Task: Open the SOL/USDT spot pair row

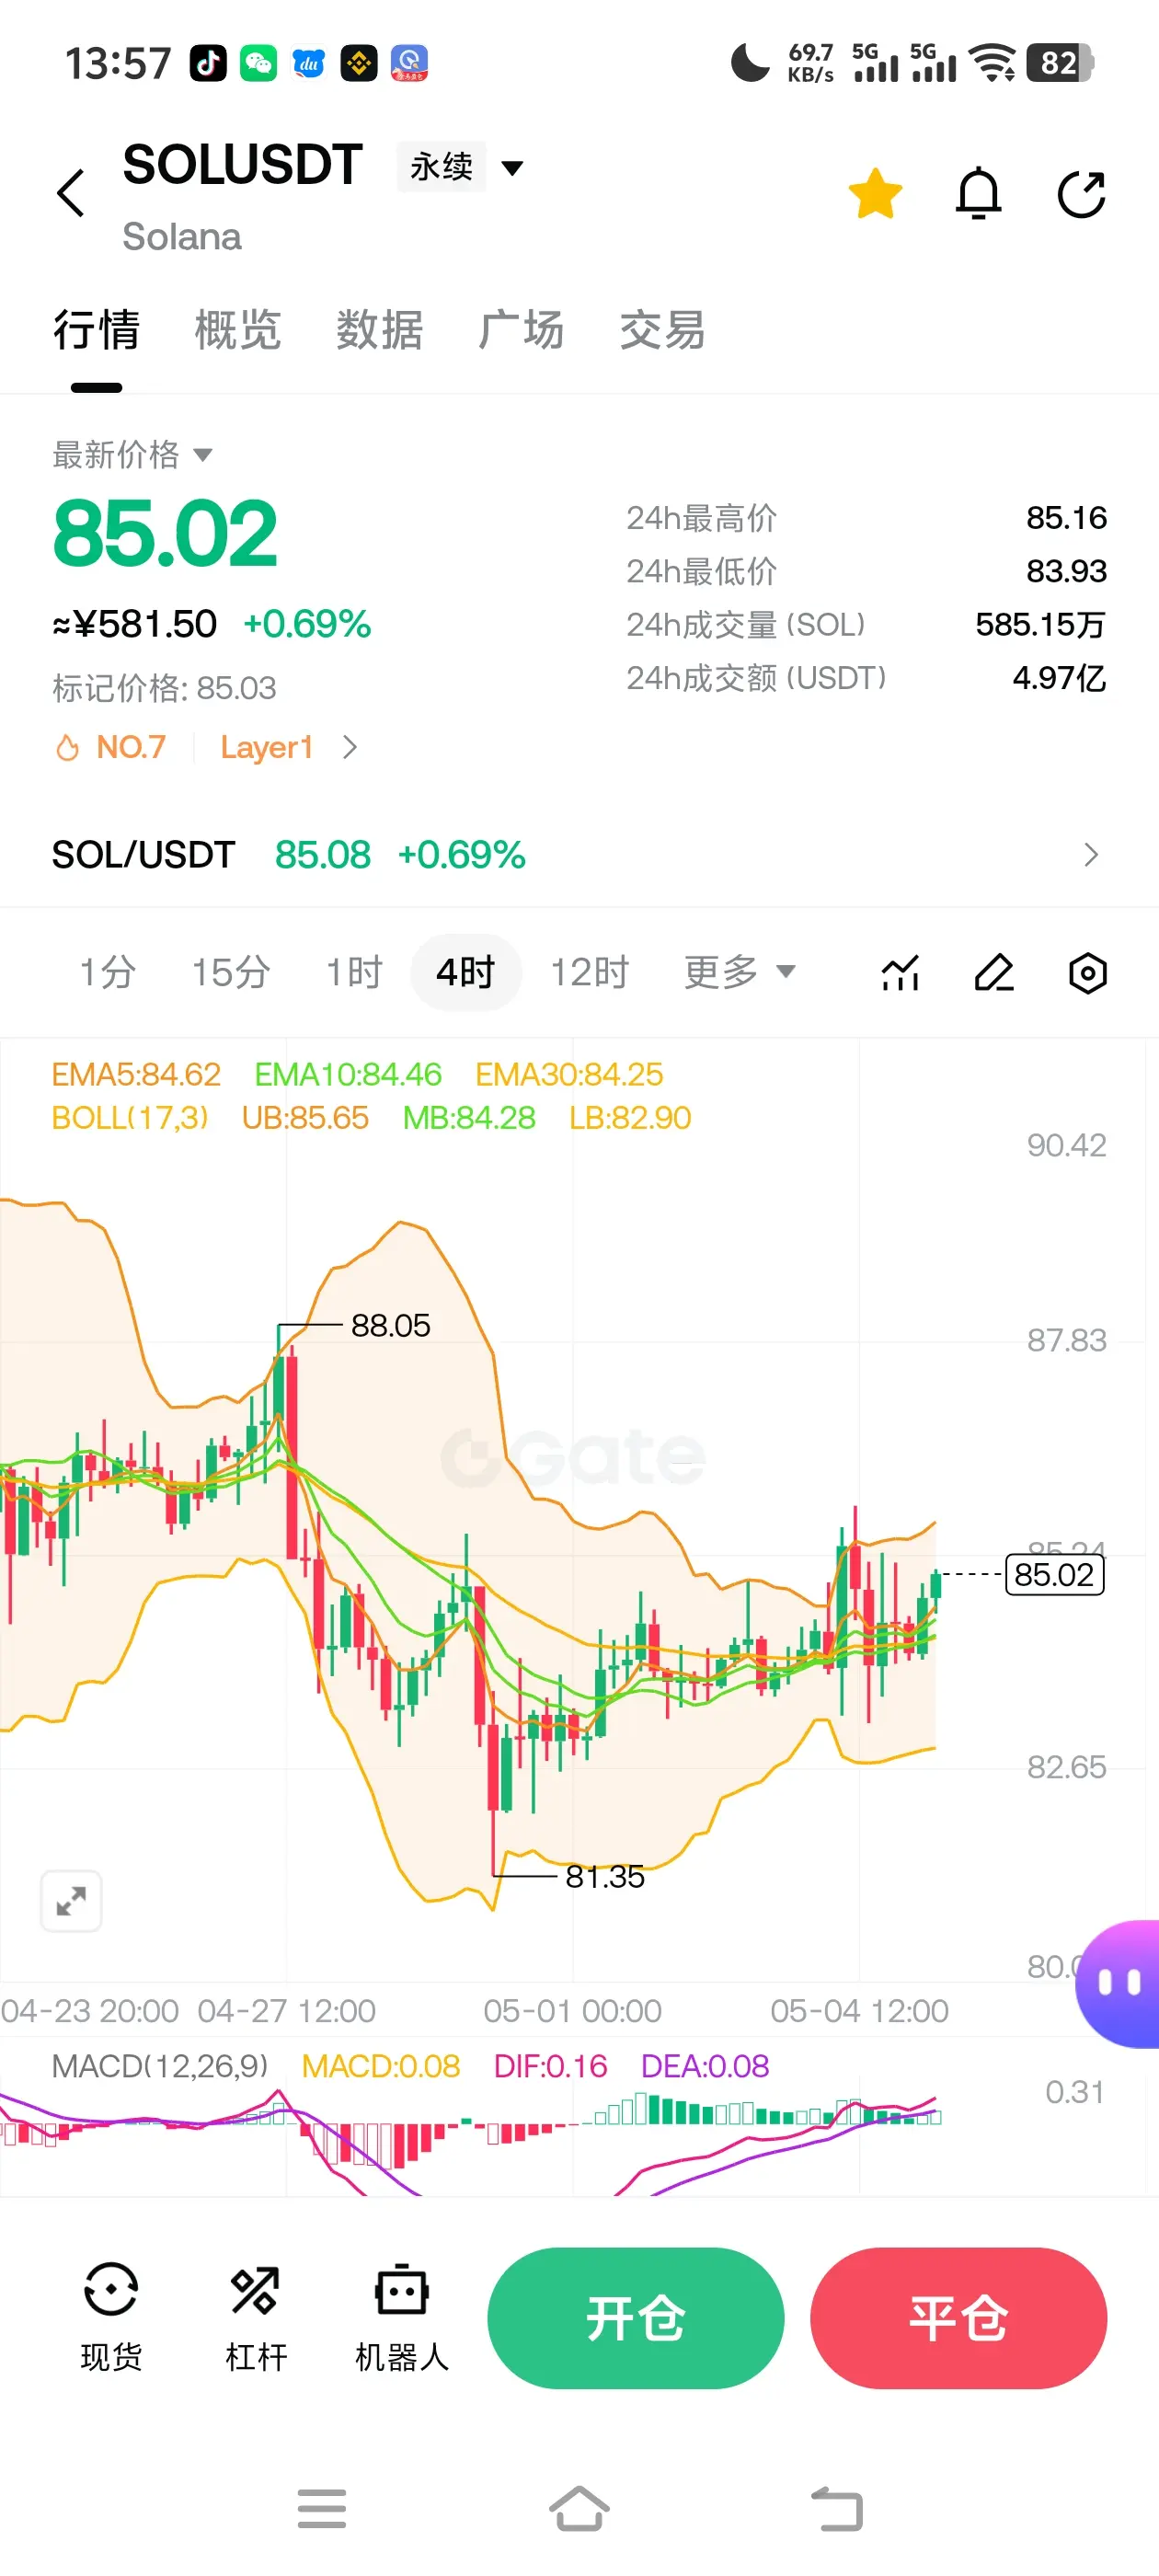Action: [579, 855]
